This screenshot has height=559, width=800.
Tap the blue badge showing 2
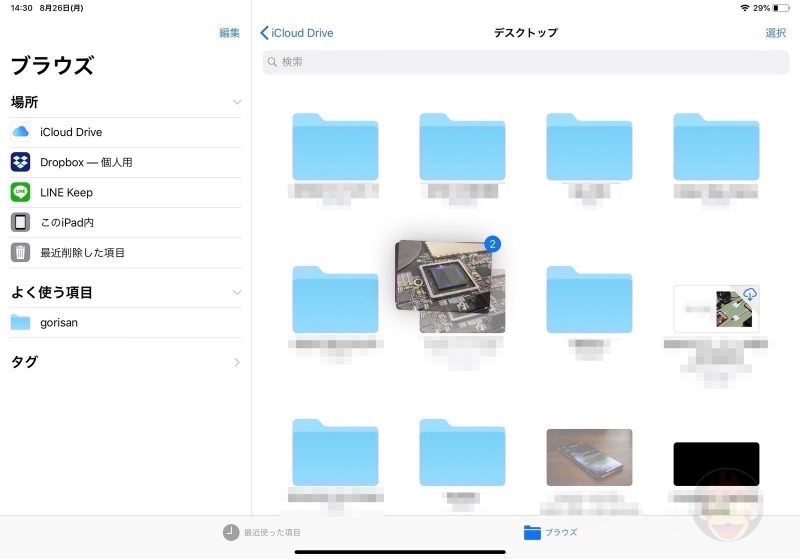click(492, 244)
